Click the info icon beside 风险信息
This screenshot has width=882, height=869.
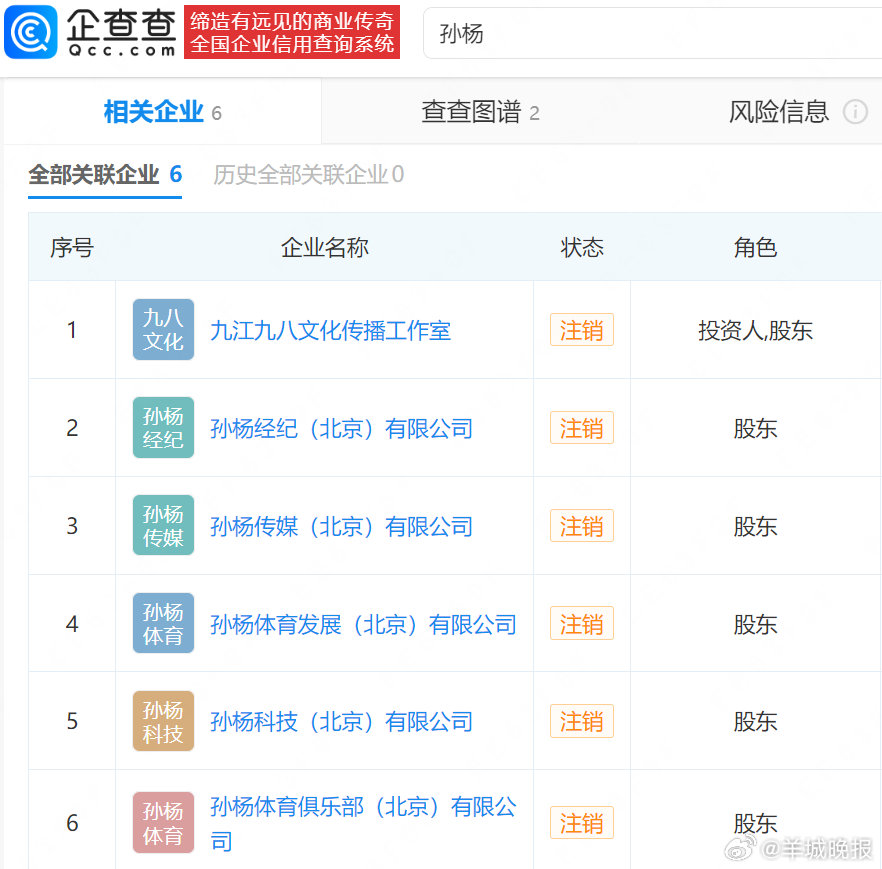tap(855, 112)
